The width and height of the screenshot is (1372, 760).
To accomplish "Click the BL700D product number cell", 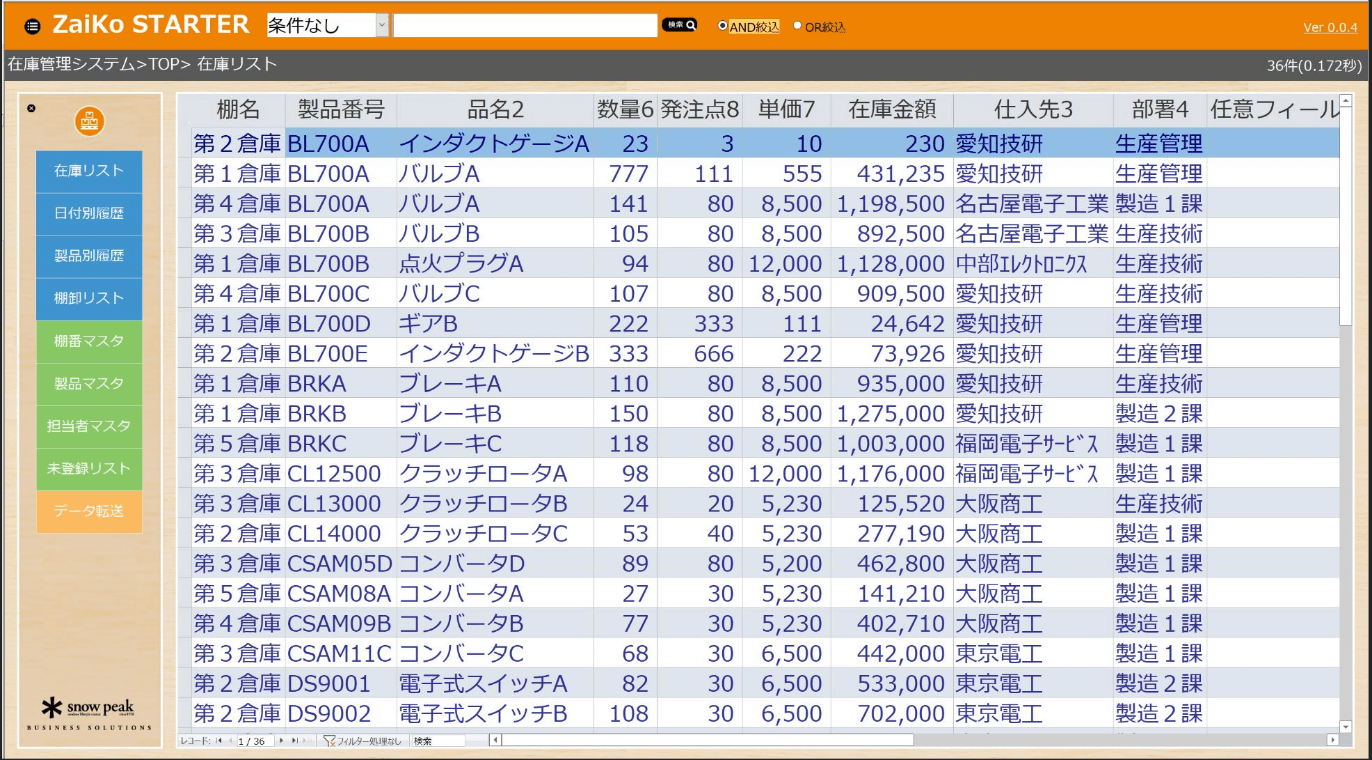I will coord(341,323).
